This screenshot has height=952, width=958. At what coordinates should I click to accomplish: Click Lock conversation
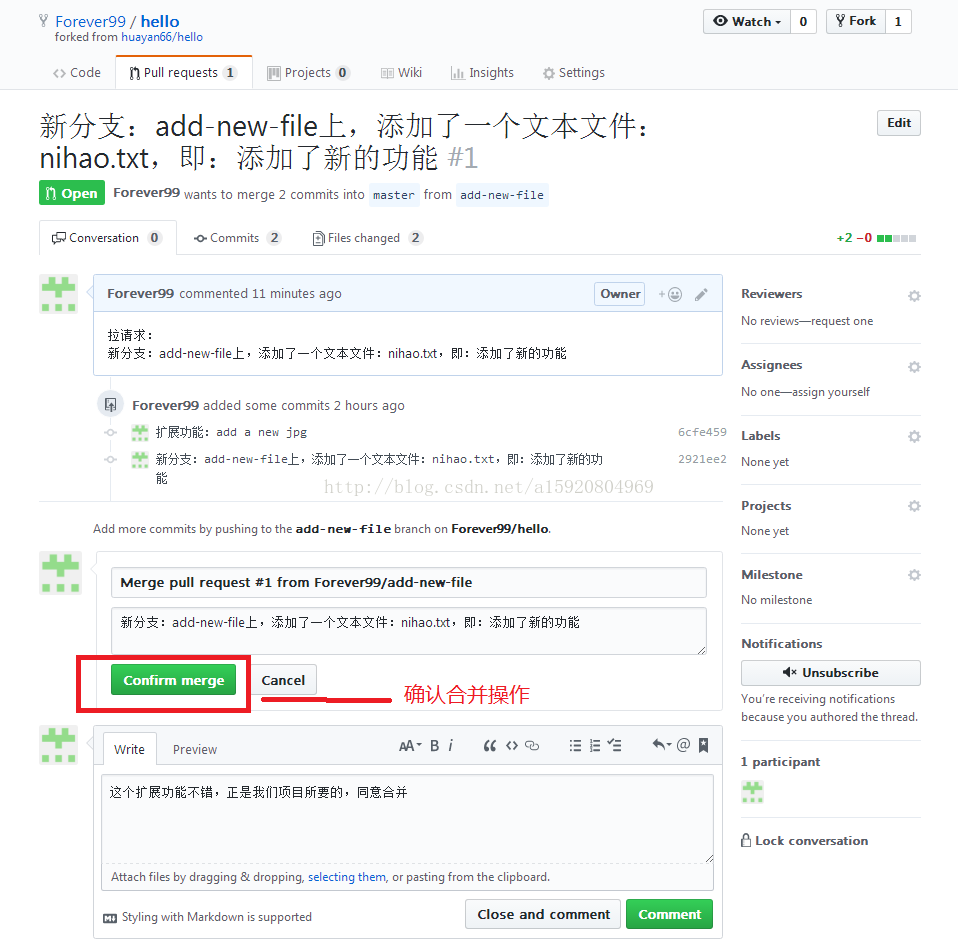(805, 841)
